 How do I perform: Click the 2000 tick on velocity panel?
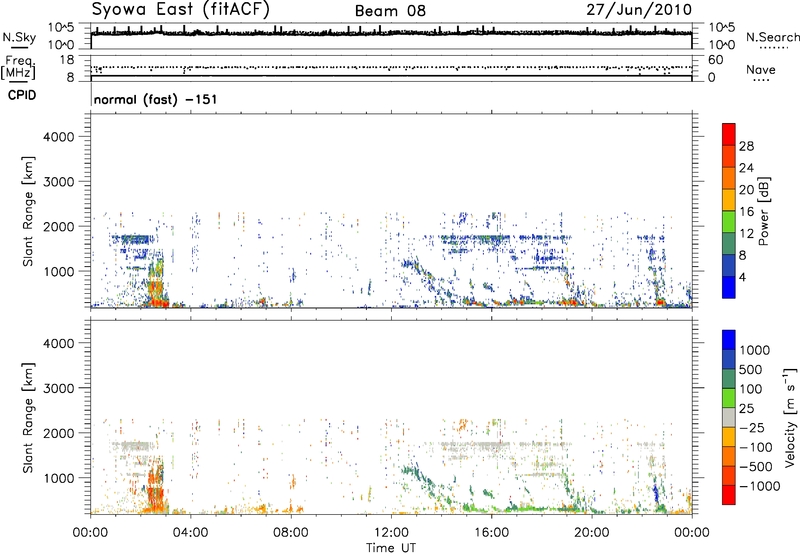pos(58,433)
